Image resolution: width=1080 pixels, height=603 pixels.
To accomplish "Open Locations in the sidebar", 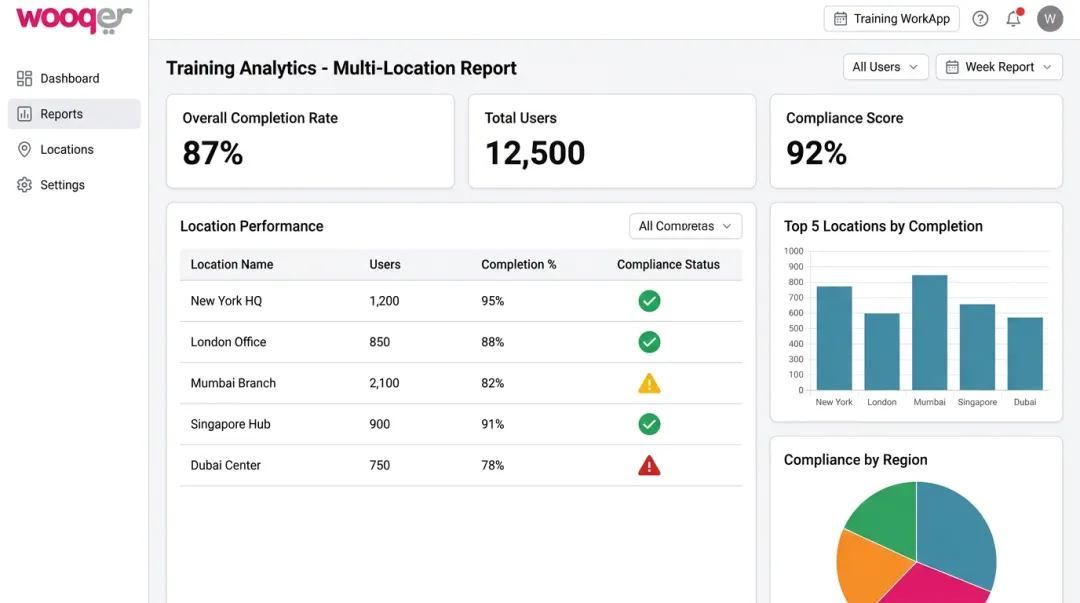I will coord(74,150).
